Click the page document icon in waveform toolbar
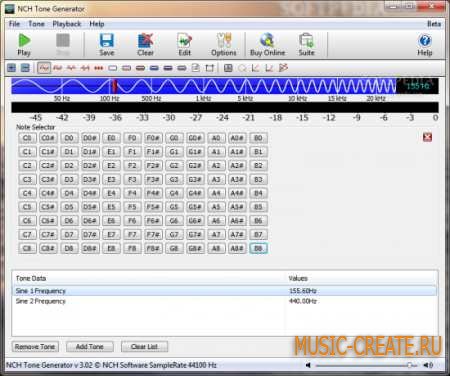Image resolution: width=450 pixels, height=376 pixels. tap(196, 68)
